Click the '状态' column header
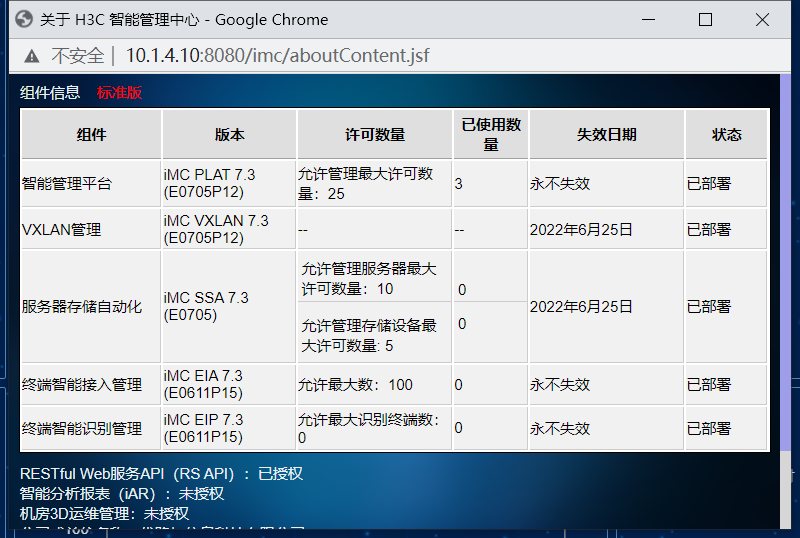This screenshot has height=538, width=800. 727,134
